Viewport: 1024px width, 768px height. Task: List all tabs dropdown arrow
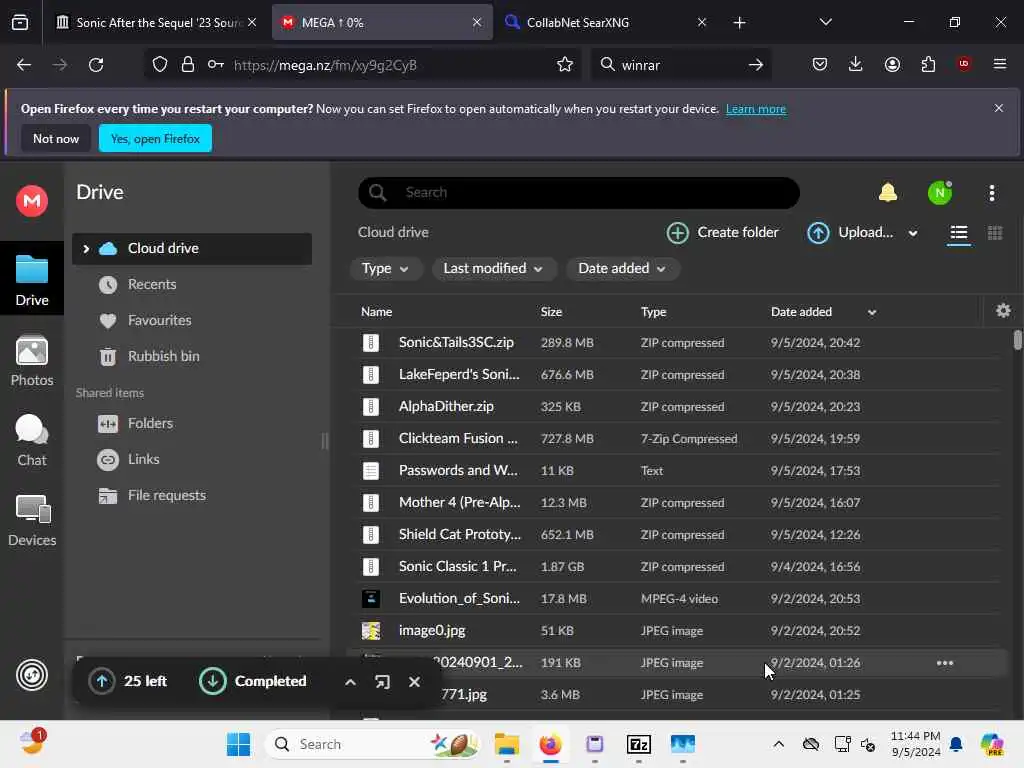point(825,22)
